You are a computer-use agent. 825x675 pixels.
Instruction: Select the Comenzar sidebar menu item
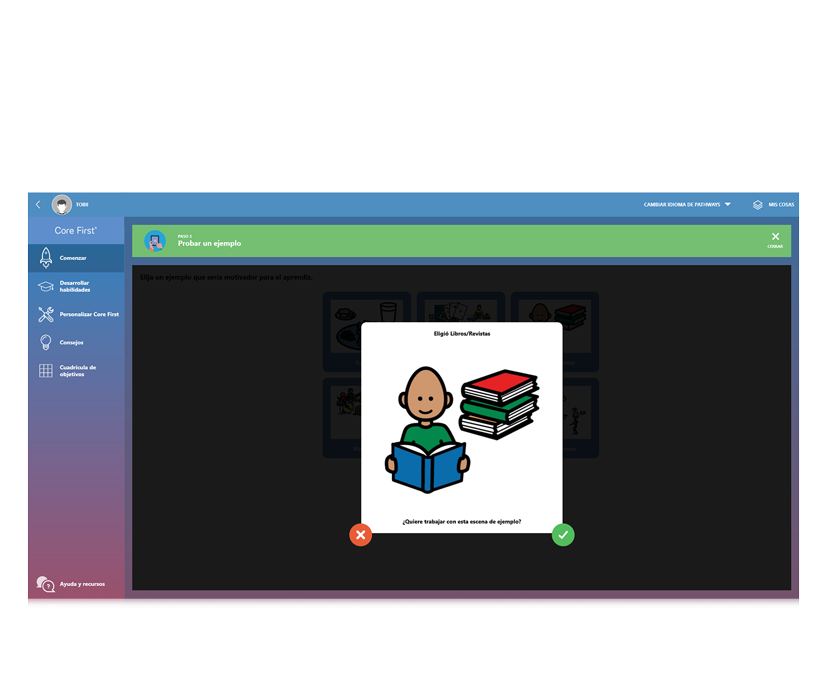point(73,258)
